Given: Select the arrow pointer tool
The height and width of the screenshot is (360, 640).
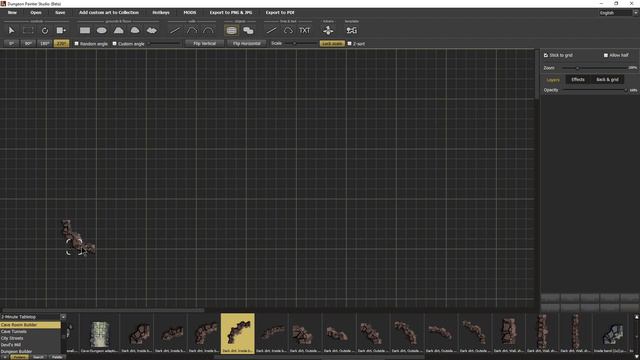Looking at the screenshot, I should click(11, 30).
